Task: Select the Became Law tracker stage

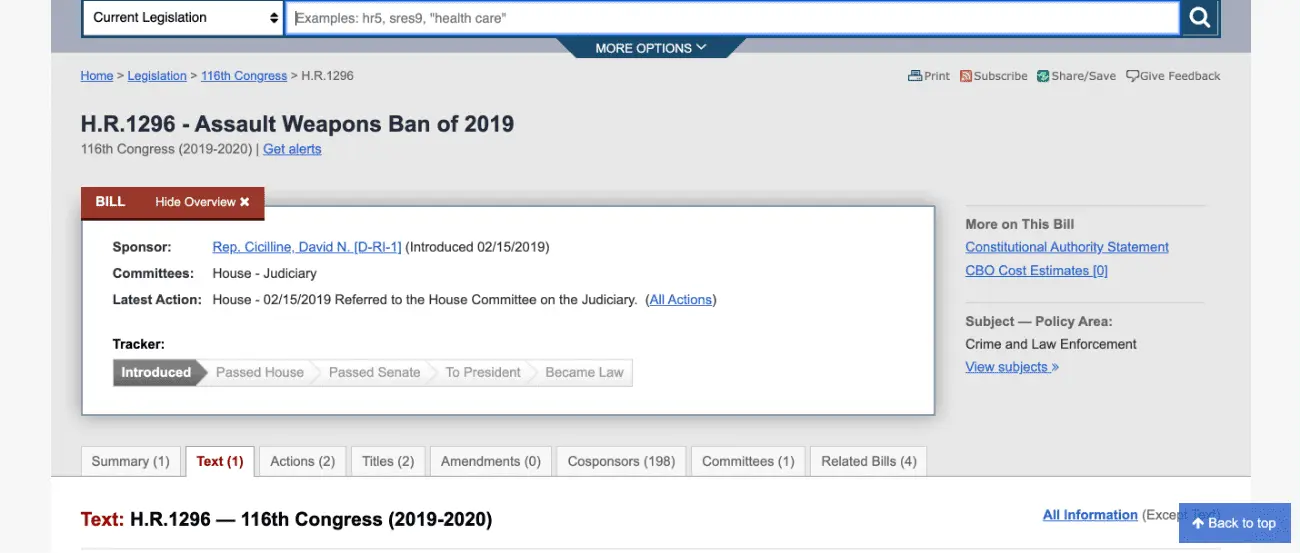Action: pos(584,372)
